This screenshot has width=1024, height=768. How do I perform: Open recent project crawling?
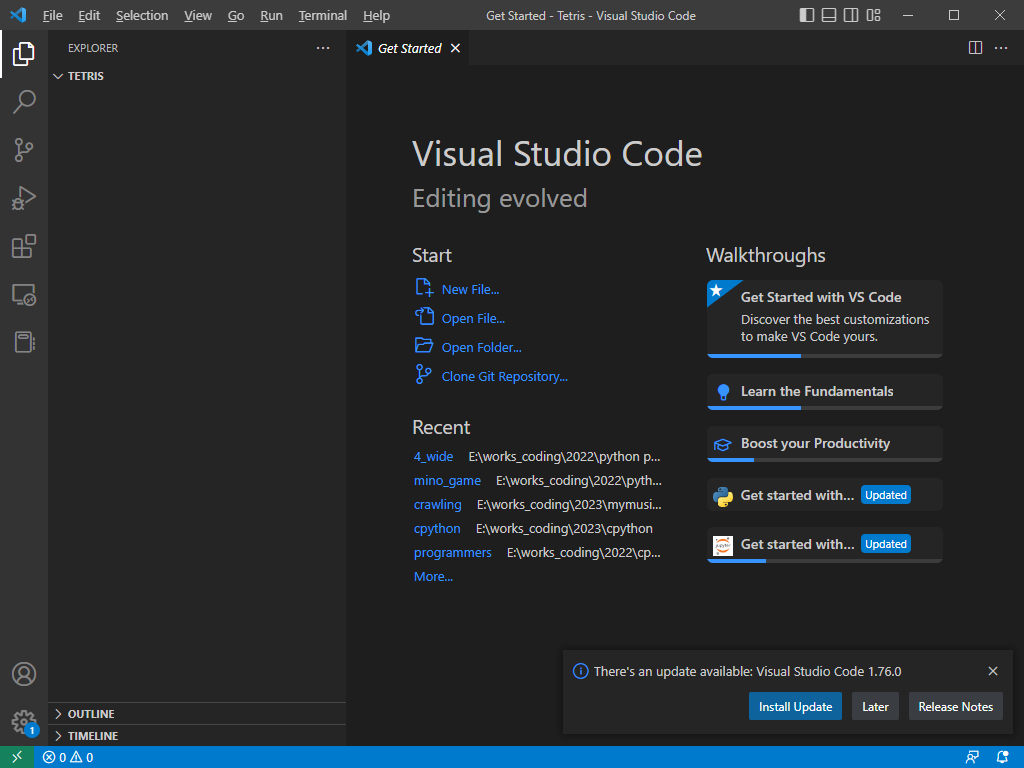438,505
